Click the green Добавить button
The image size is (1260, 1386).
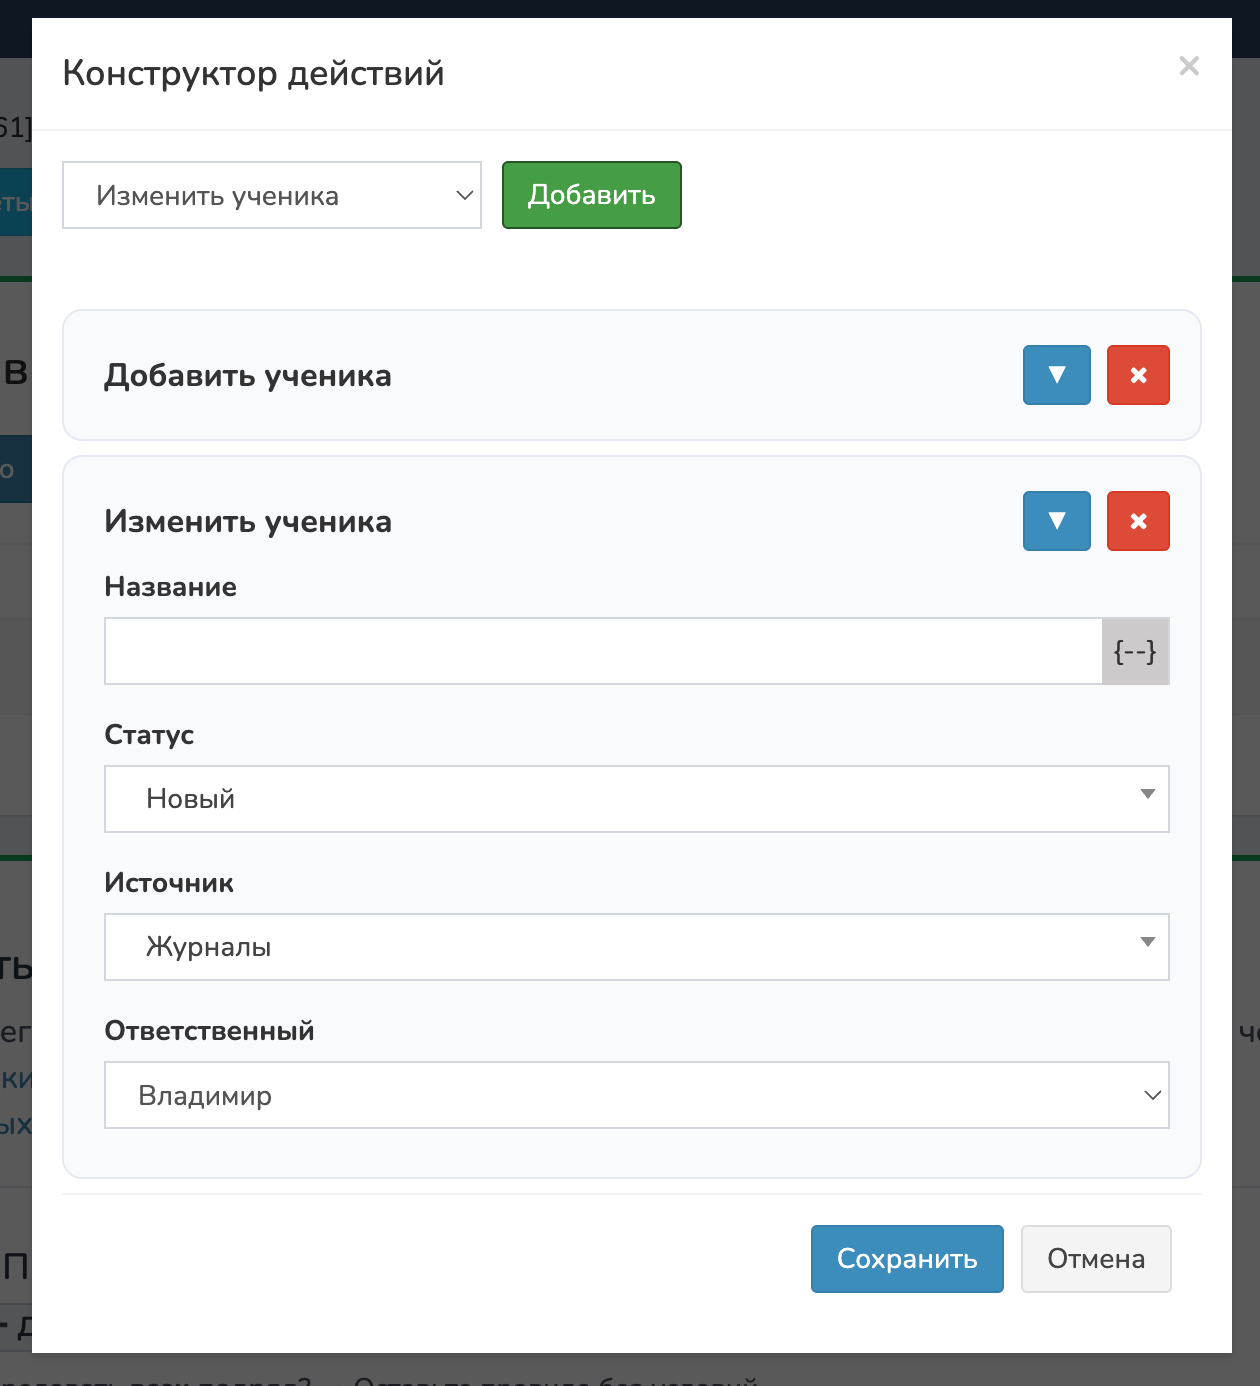tap(591, 195)
